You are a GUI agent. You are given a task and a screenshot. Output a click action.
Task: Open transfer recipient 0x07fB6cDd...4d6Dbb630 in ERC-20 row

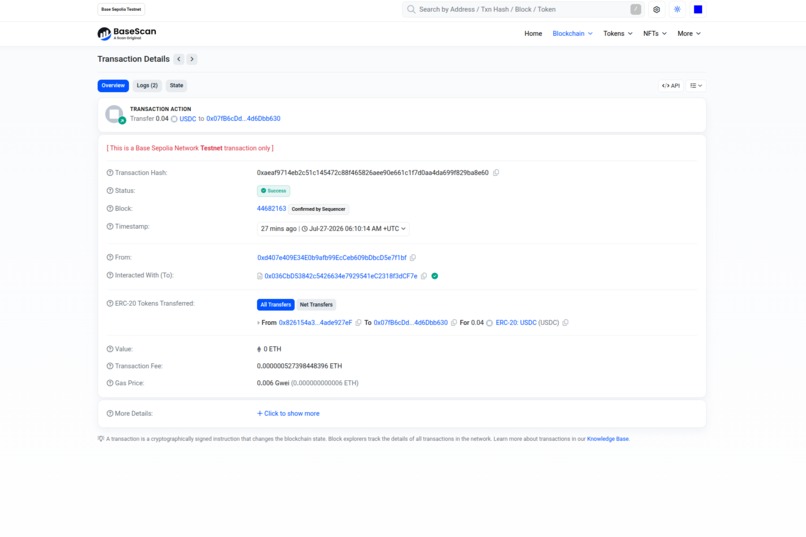tap(411, 323)
